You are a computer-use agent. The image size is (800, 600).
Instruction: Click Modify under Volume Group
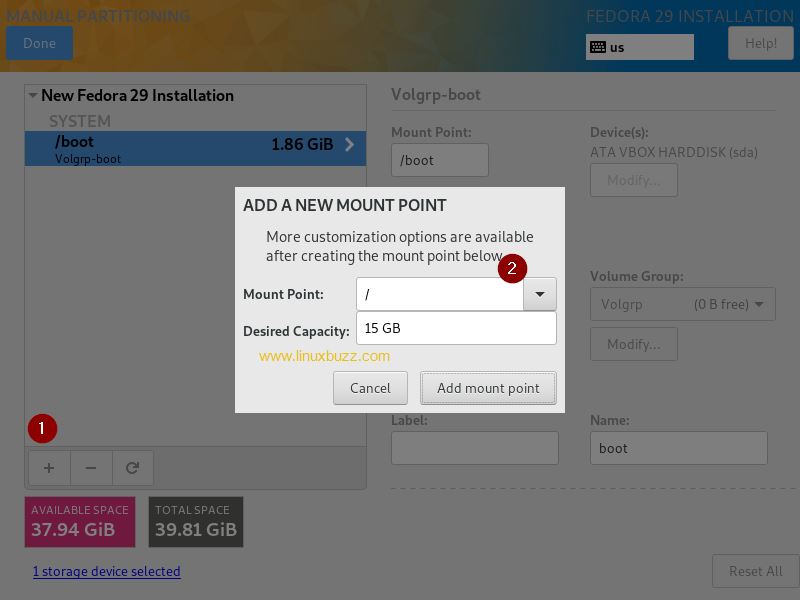(x=634, y=344)
